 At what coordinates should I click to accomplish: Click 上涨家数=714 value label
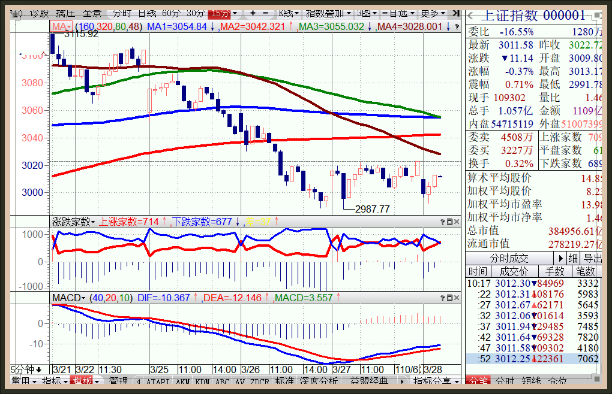click(129, 222)
